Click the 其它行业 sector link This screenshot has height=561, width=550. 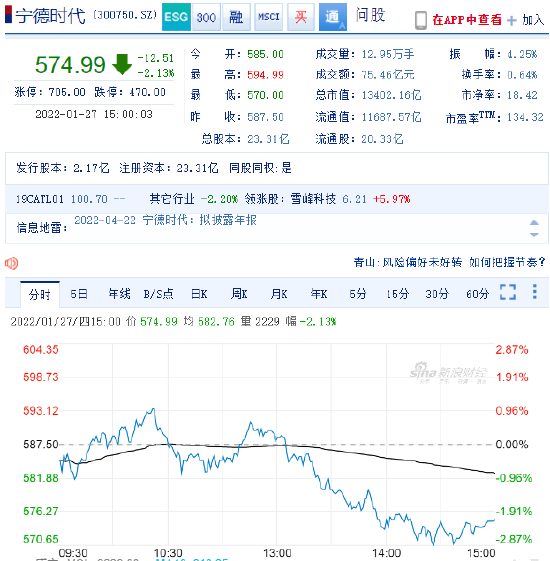pyautogui.click(x=172, y=199)
